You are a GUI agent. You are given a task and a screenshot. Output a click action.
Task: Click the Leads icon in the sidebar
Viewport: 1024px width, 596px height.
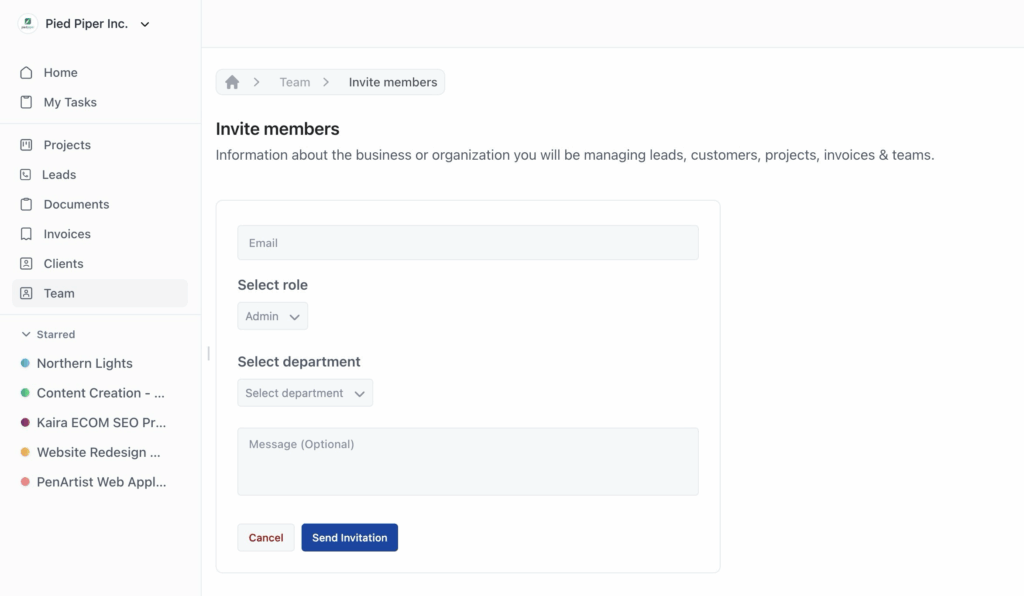[x=26, y=175]
